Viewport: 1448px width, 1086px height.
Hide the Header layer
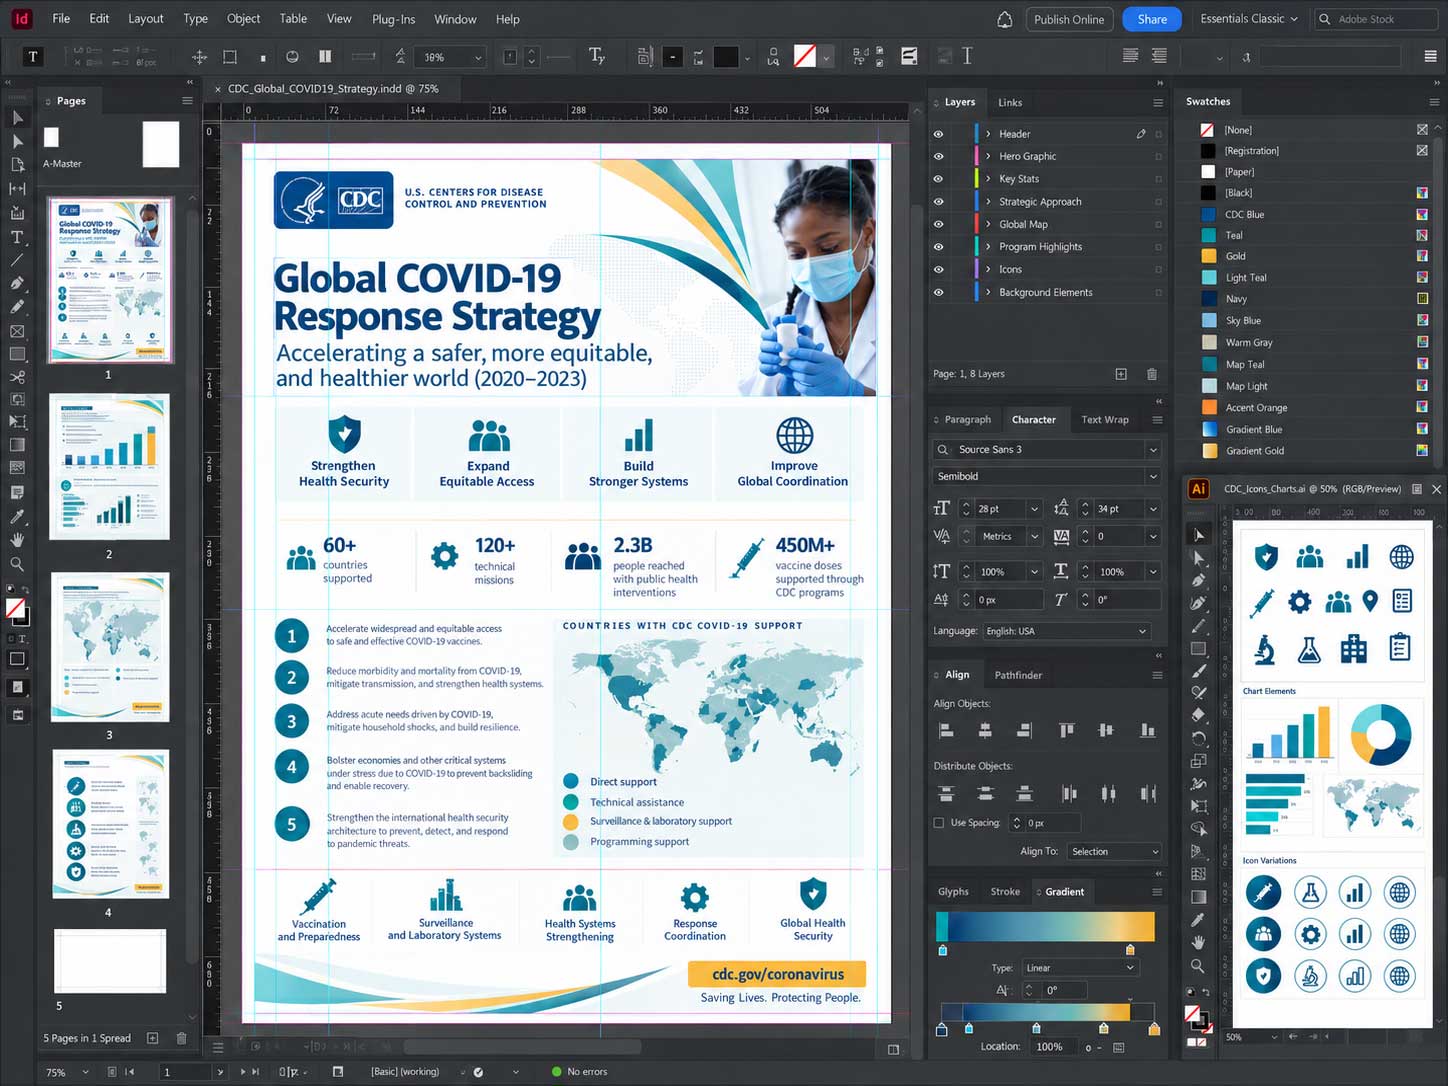pyautogui.click(x=938, y=134)
